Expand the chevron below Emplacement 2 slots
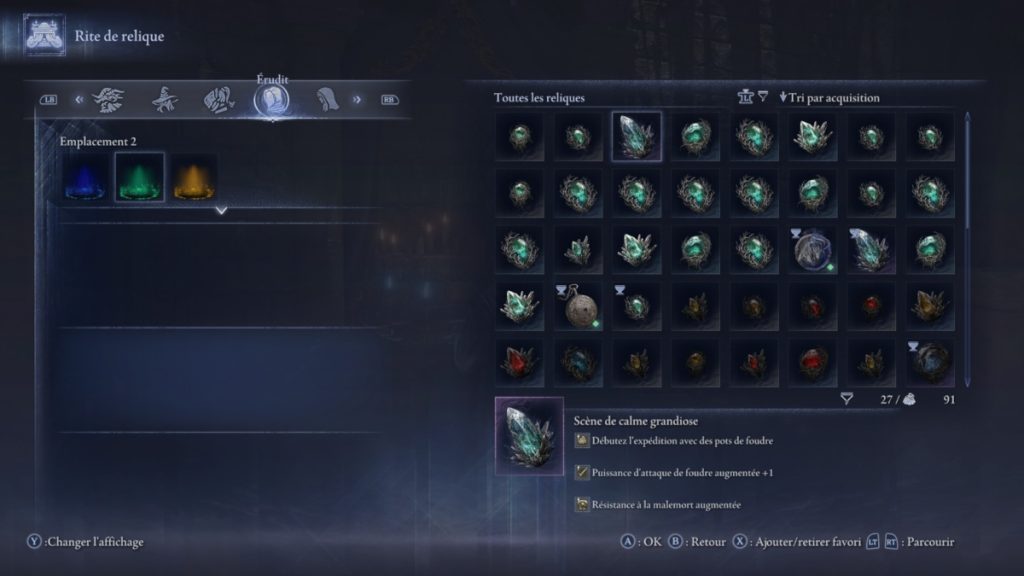 pyautogui.click(x=221, y=210)
